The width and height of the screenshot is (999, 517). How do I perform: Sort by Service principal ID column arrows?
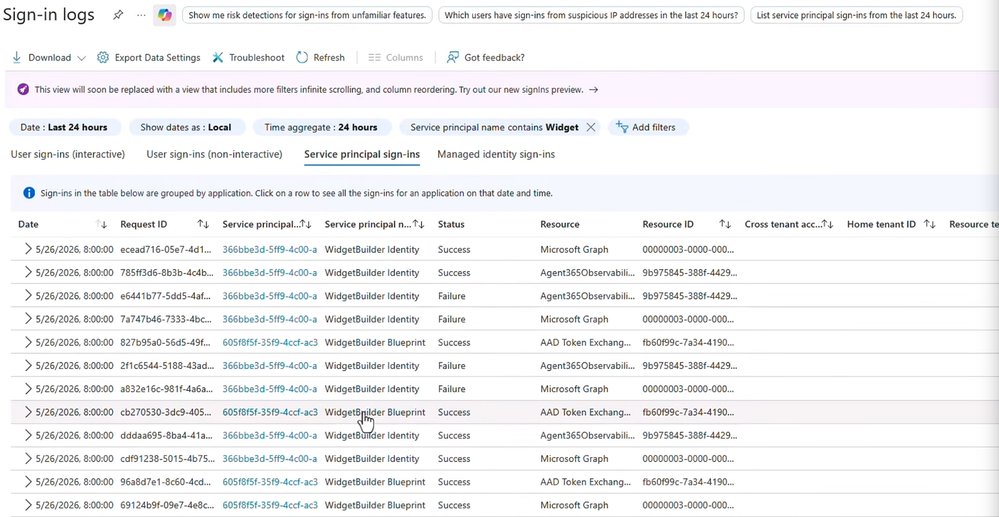306,224
